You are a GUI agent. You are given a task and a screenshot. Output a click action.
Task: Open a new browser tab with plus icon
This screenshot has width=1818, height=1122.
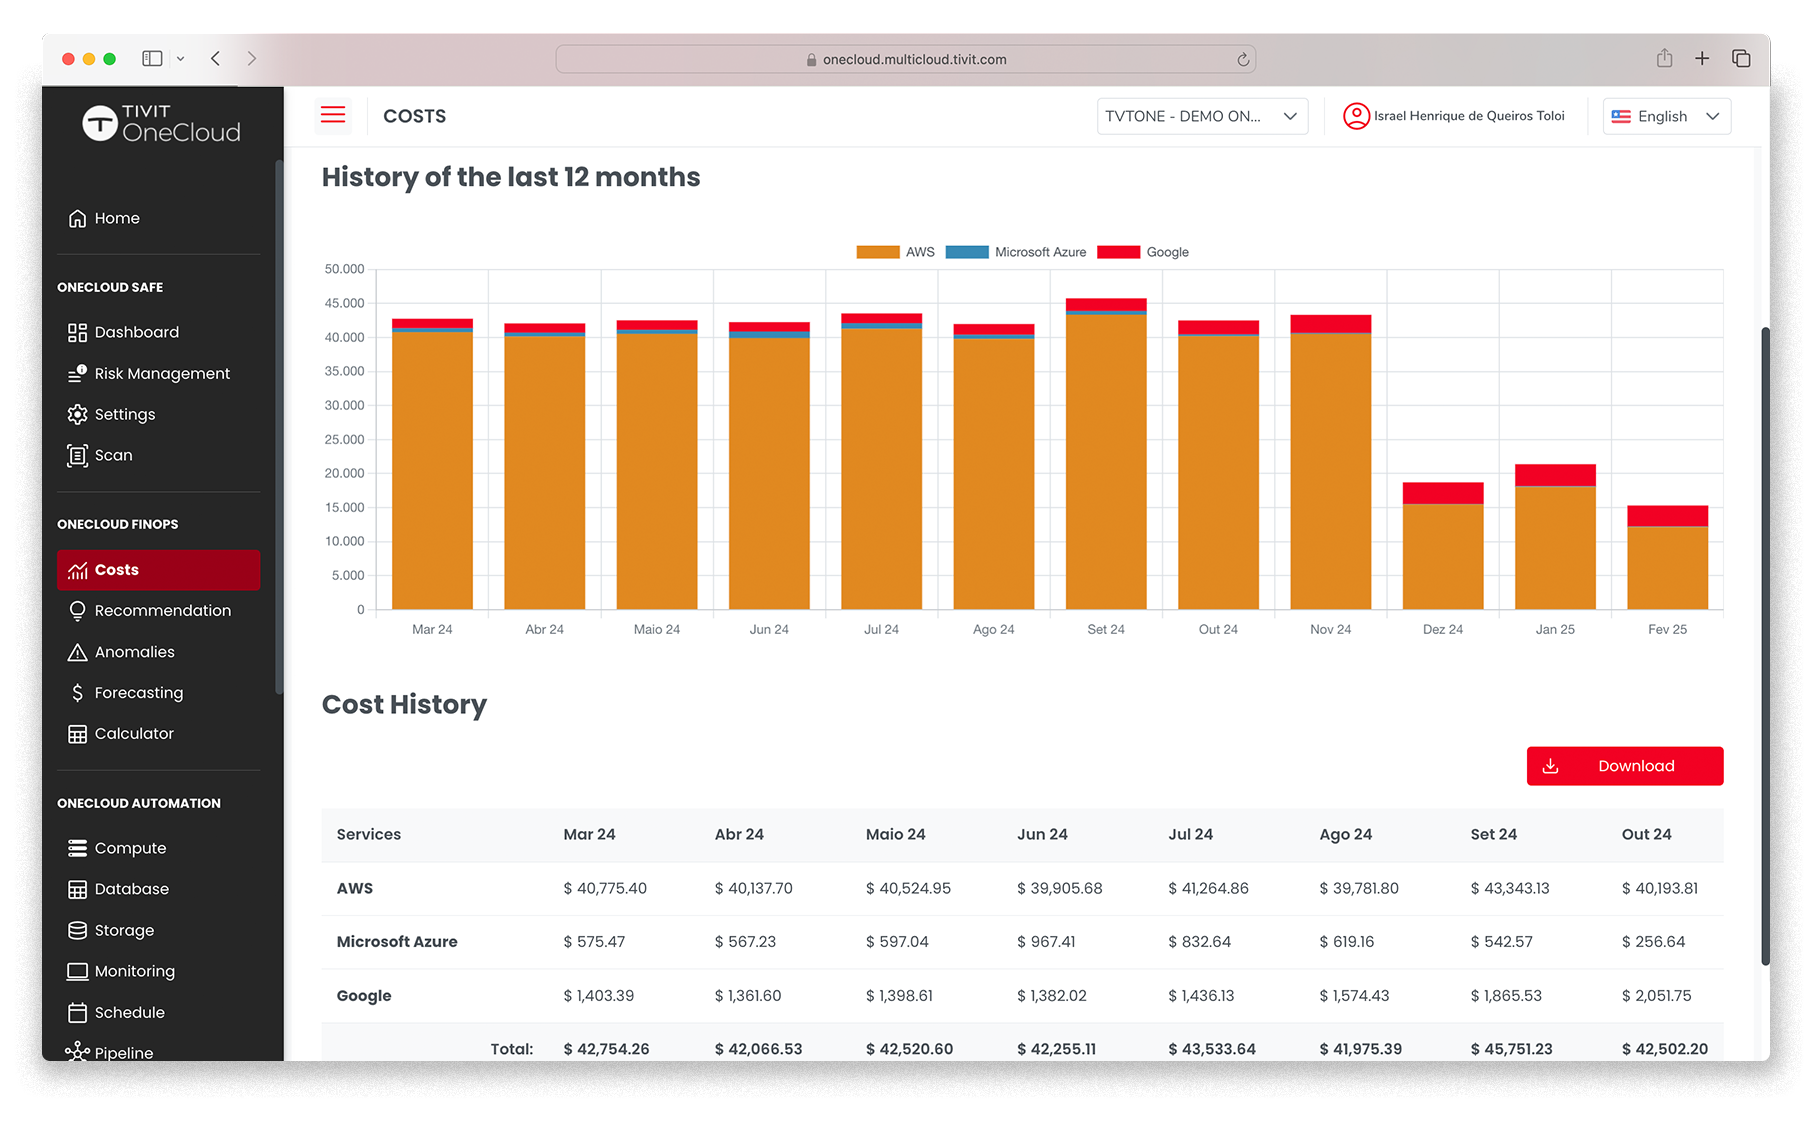point(1702,58)
